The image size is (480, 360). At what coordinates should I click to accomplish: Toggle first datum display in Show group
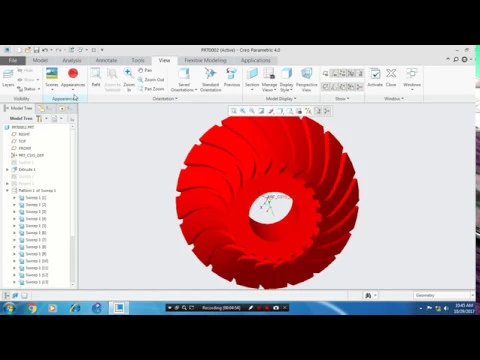(x=325, y=73)
